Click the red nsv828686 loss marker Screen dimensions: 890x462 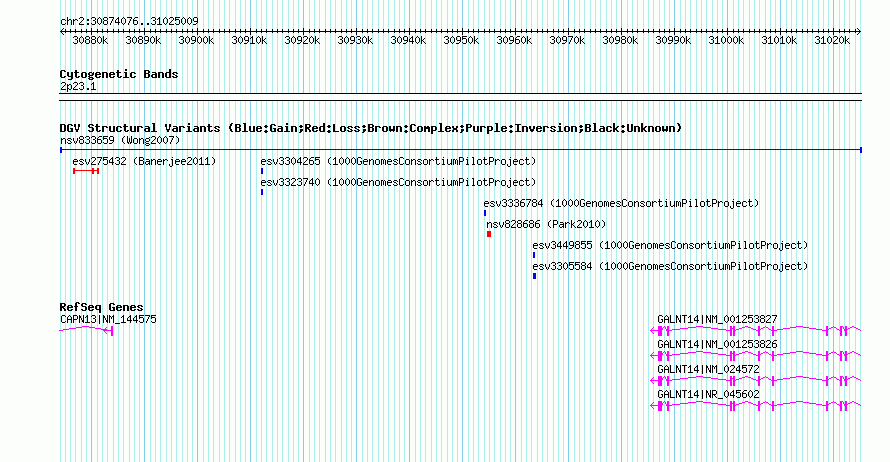click(489, 234)
